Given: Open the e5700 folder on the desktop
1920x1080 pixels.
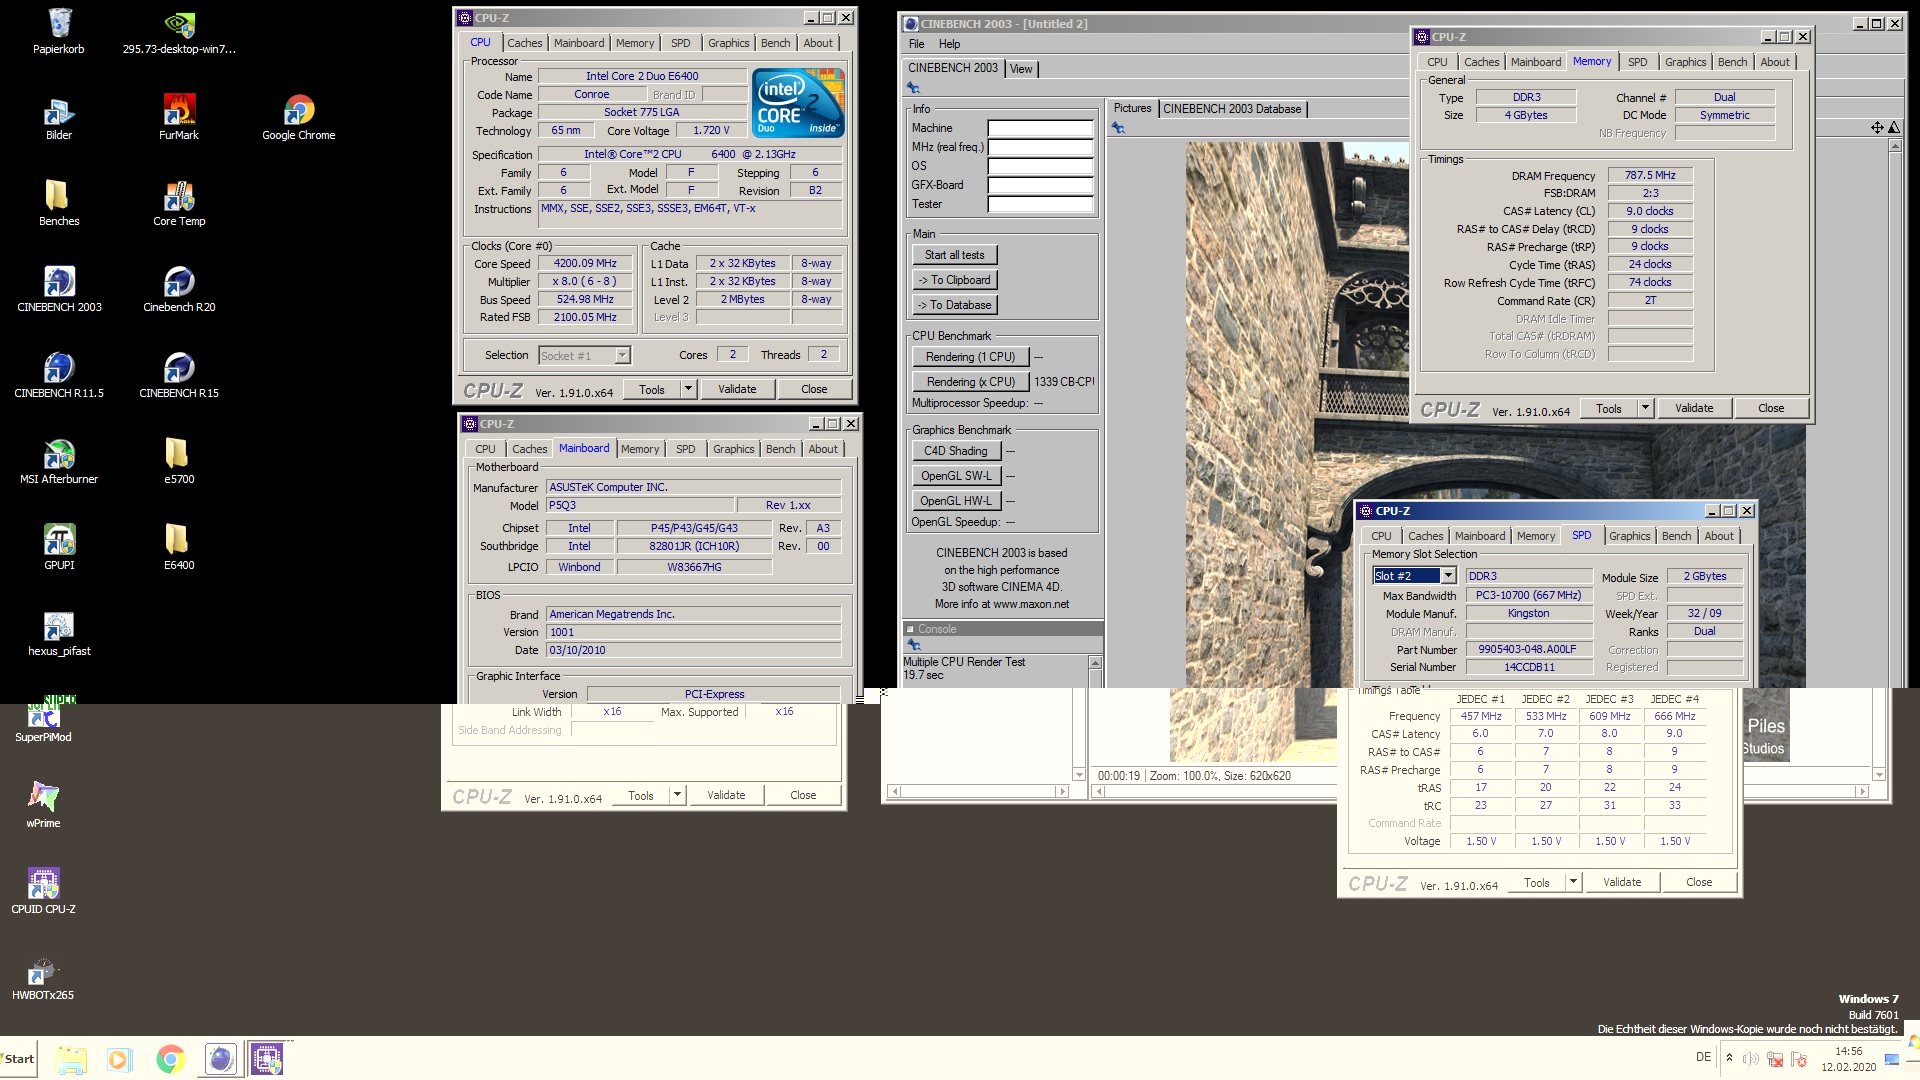Looking at the screenshot, I should [x=179, y=461].
